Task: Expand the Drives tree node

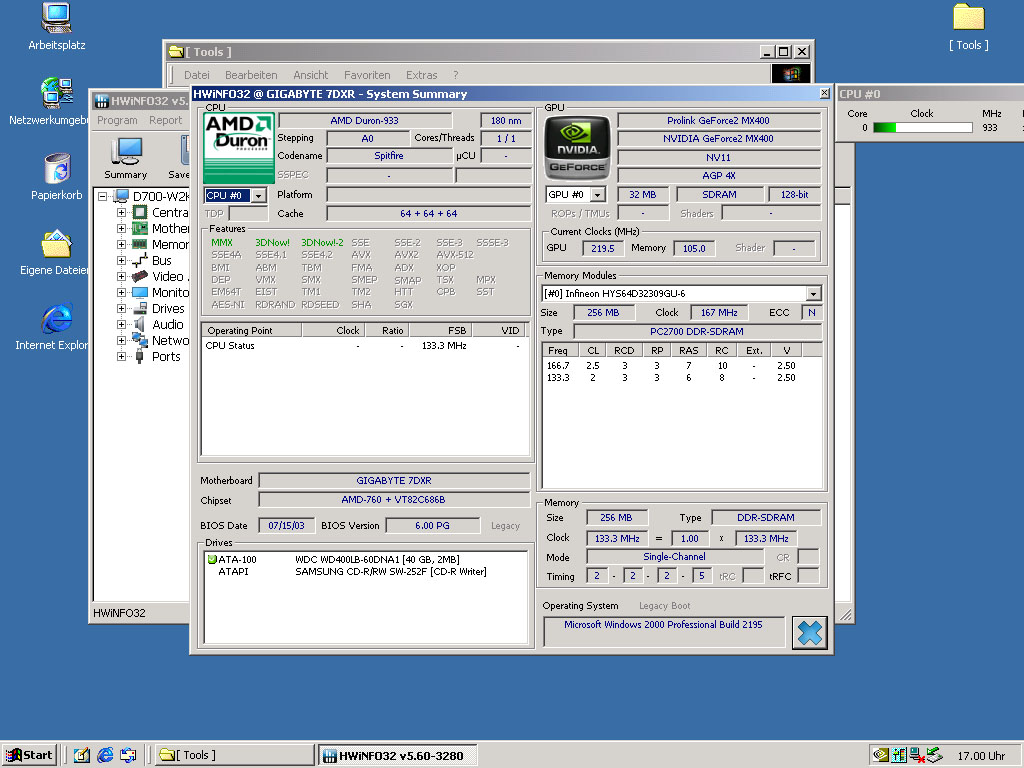Action: tap(122, 309)
